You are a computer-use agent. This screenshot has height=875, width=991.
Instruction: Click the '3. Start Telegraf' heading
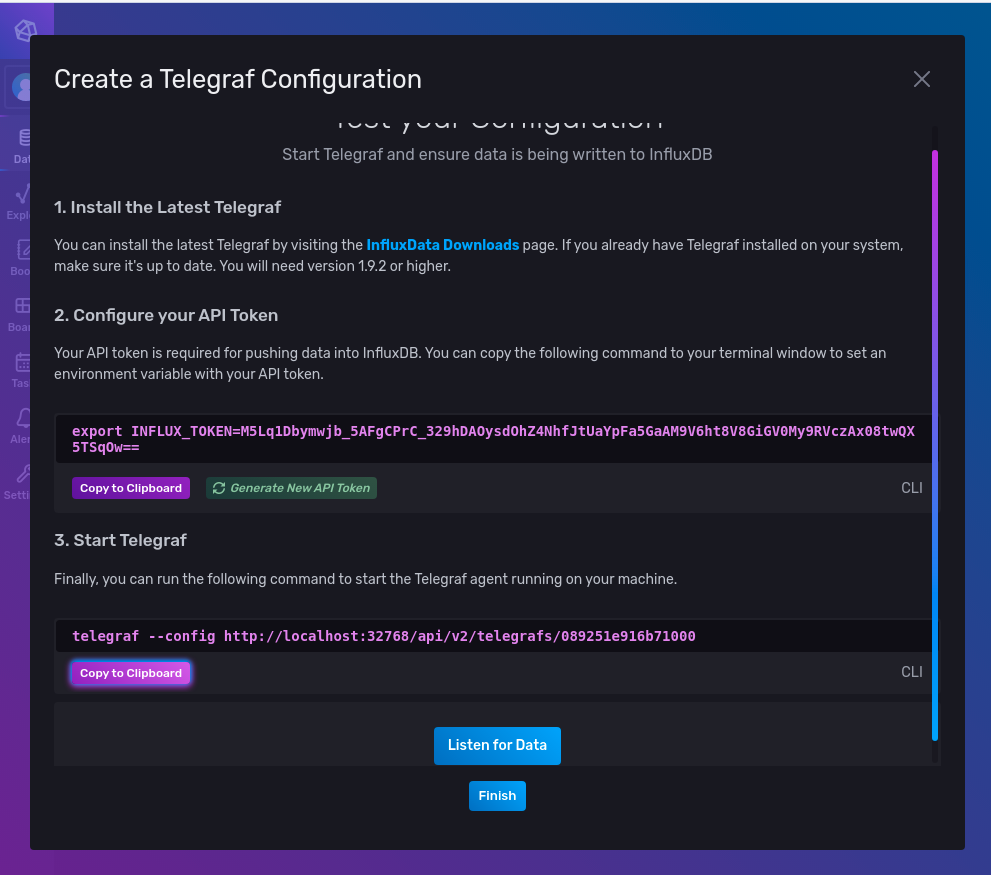tap(120, 541)
